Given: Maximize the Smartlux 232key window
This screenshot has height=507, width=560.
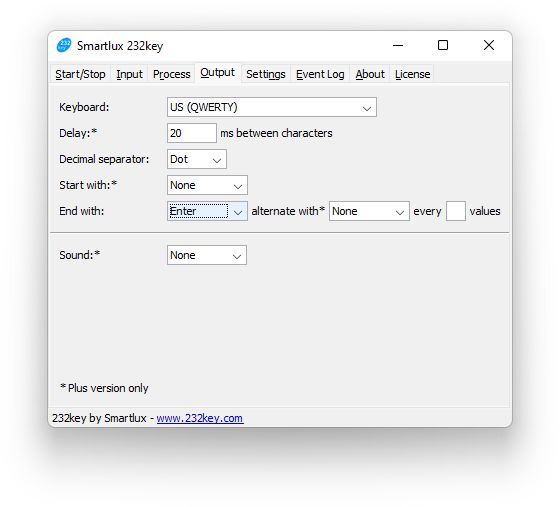Looking at the screenshot, I should pyautogui.click(x=443, y=45).
